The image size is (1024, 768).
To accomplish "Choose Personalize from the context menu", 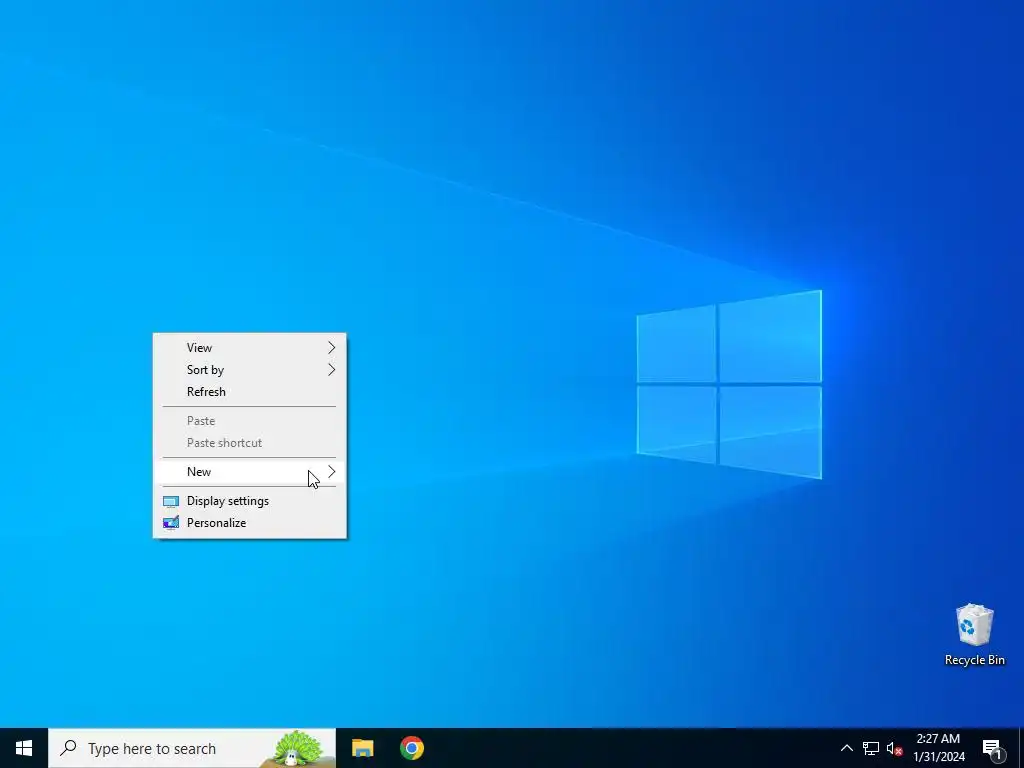I will (x=249, y=523).
